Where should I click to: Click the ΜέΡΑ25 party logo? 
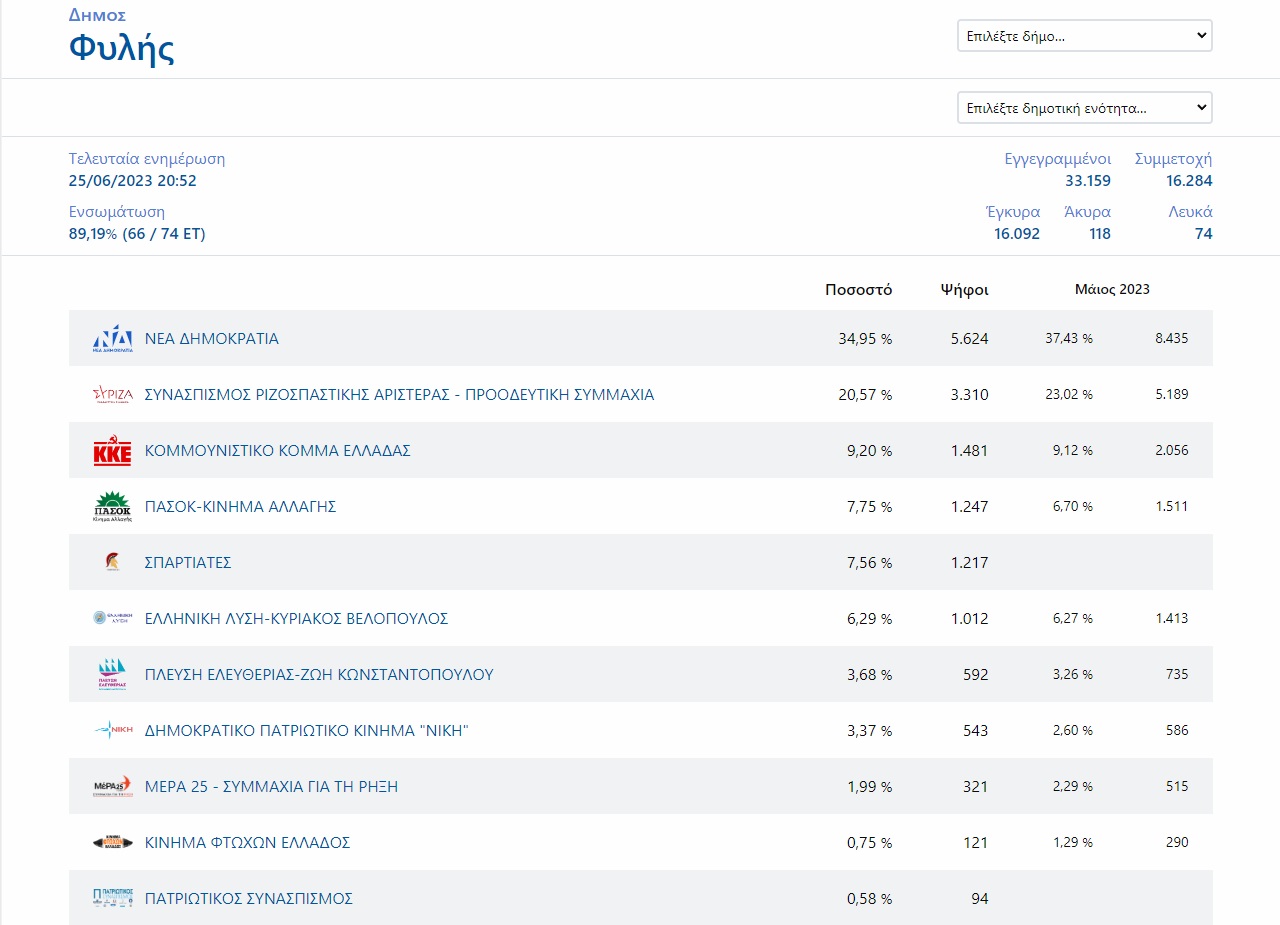pos(112,787)
